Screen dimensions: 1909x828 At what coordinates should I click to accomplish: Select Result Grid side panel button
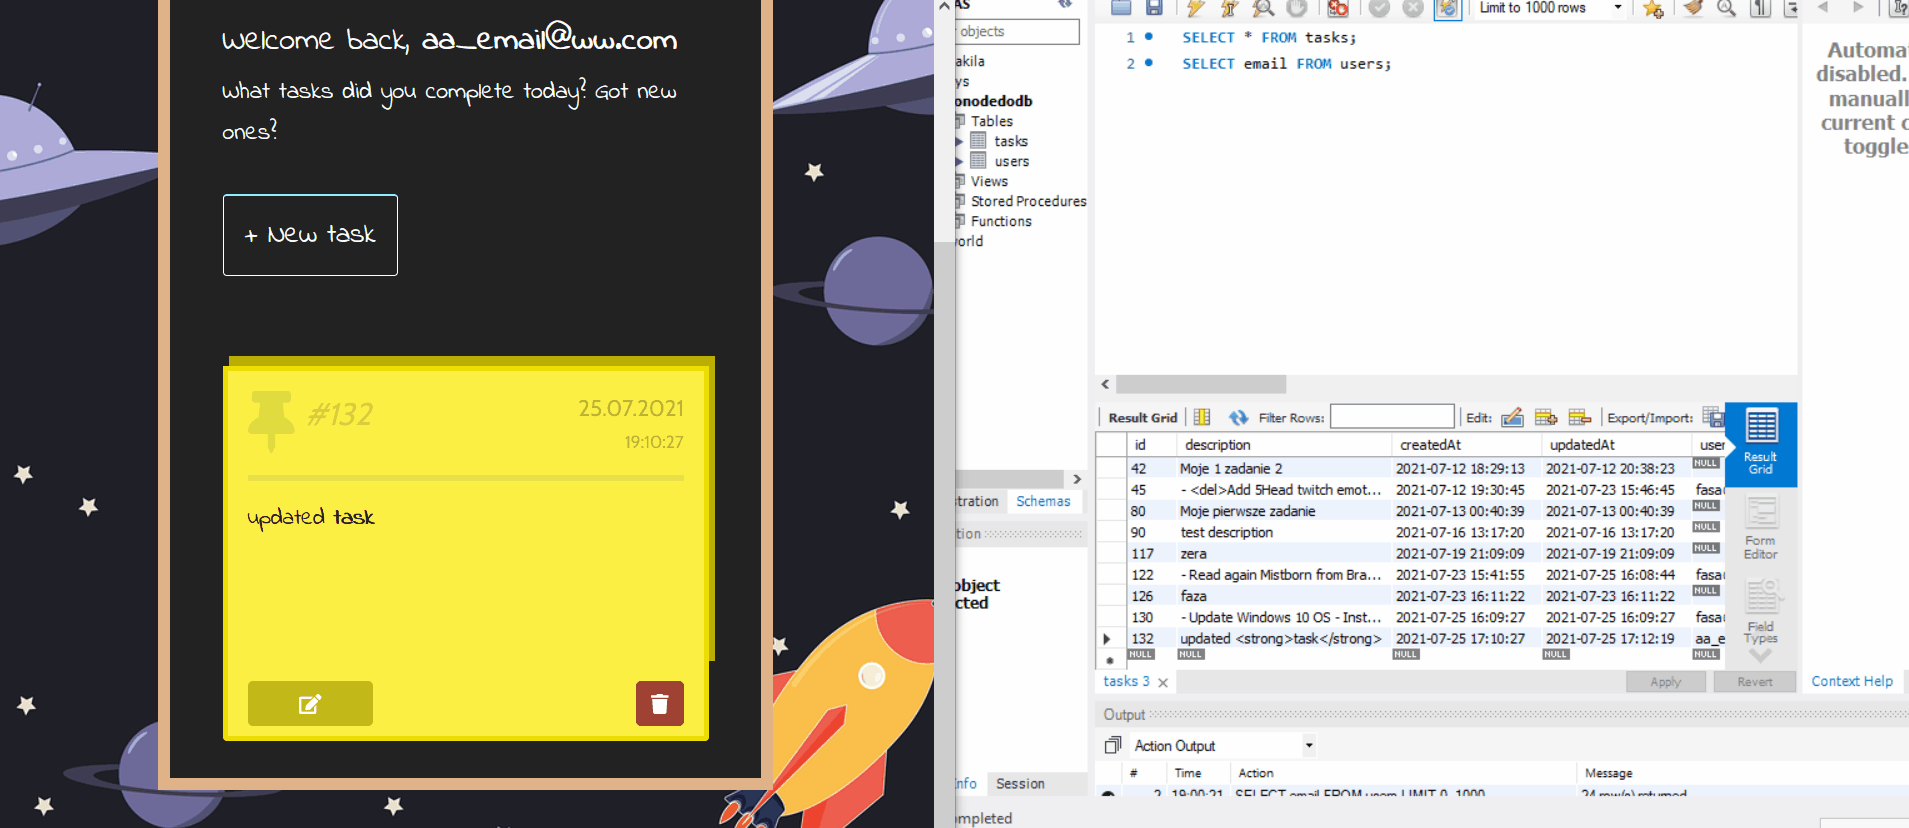point(1761,443)
